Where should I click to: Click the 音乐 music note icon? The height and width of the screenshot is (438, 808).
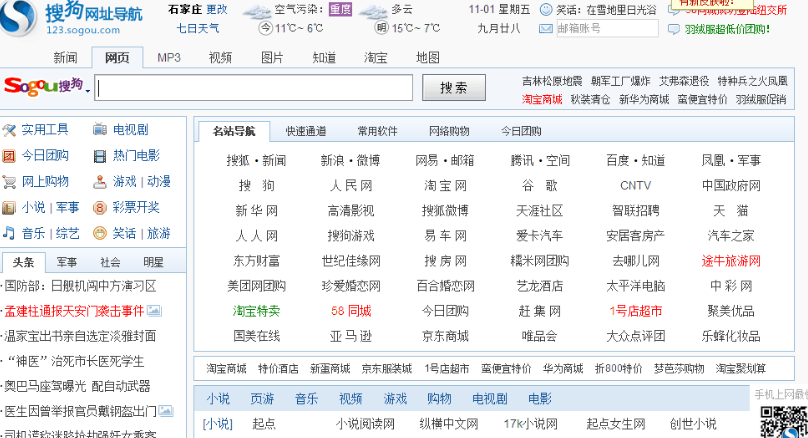tap(9, 233)
